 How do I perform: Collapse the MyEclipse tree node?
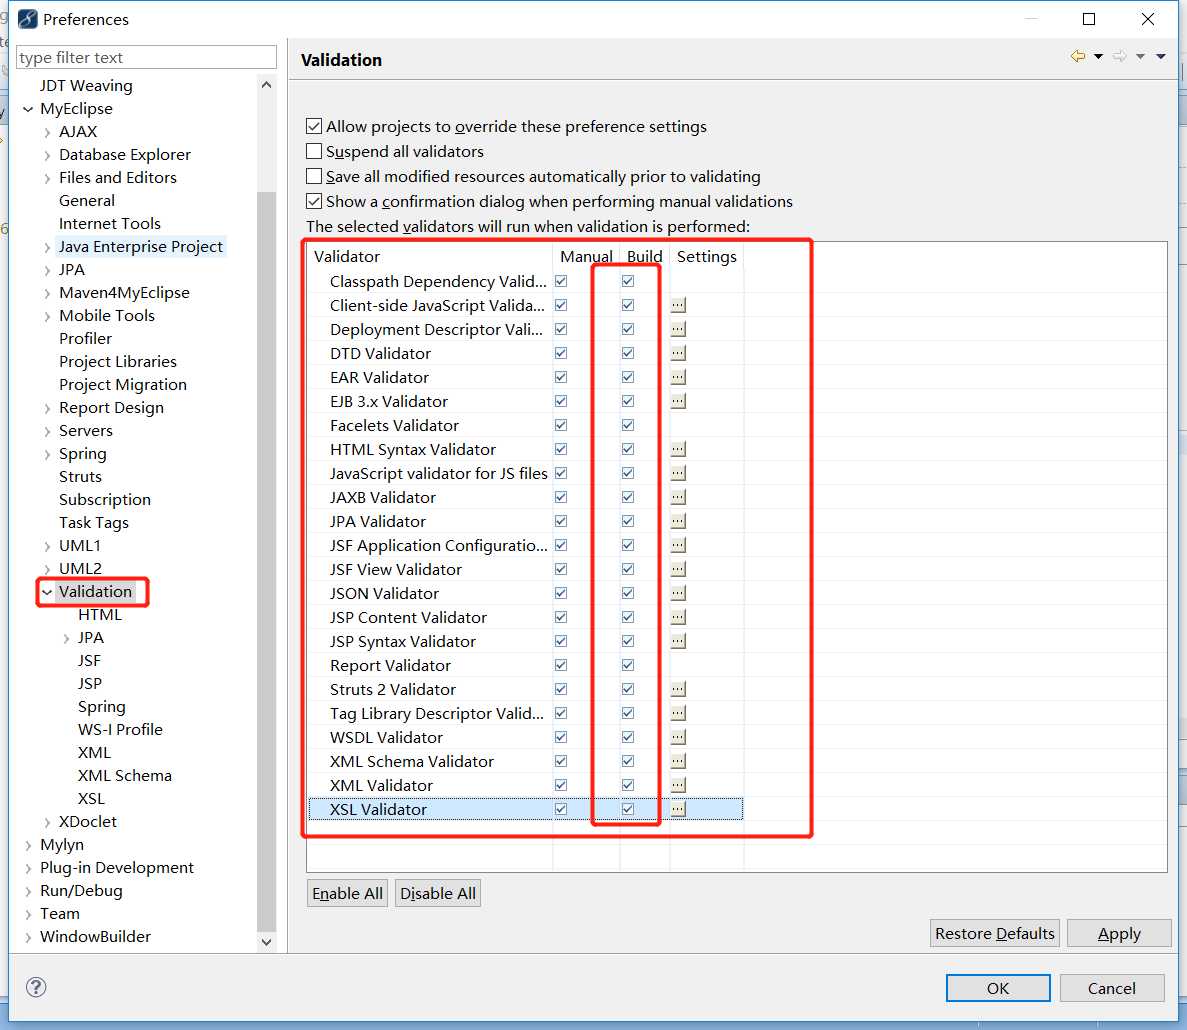tap(28, 109)
